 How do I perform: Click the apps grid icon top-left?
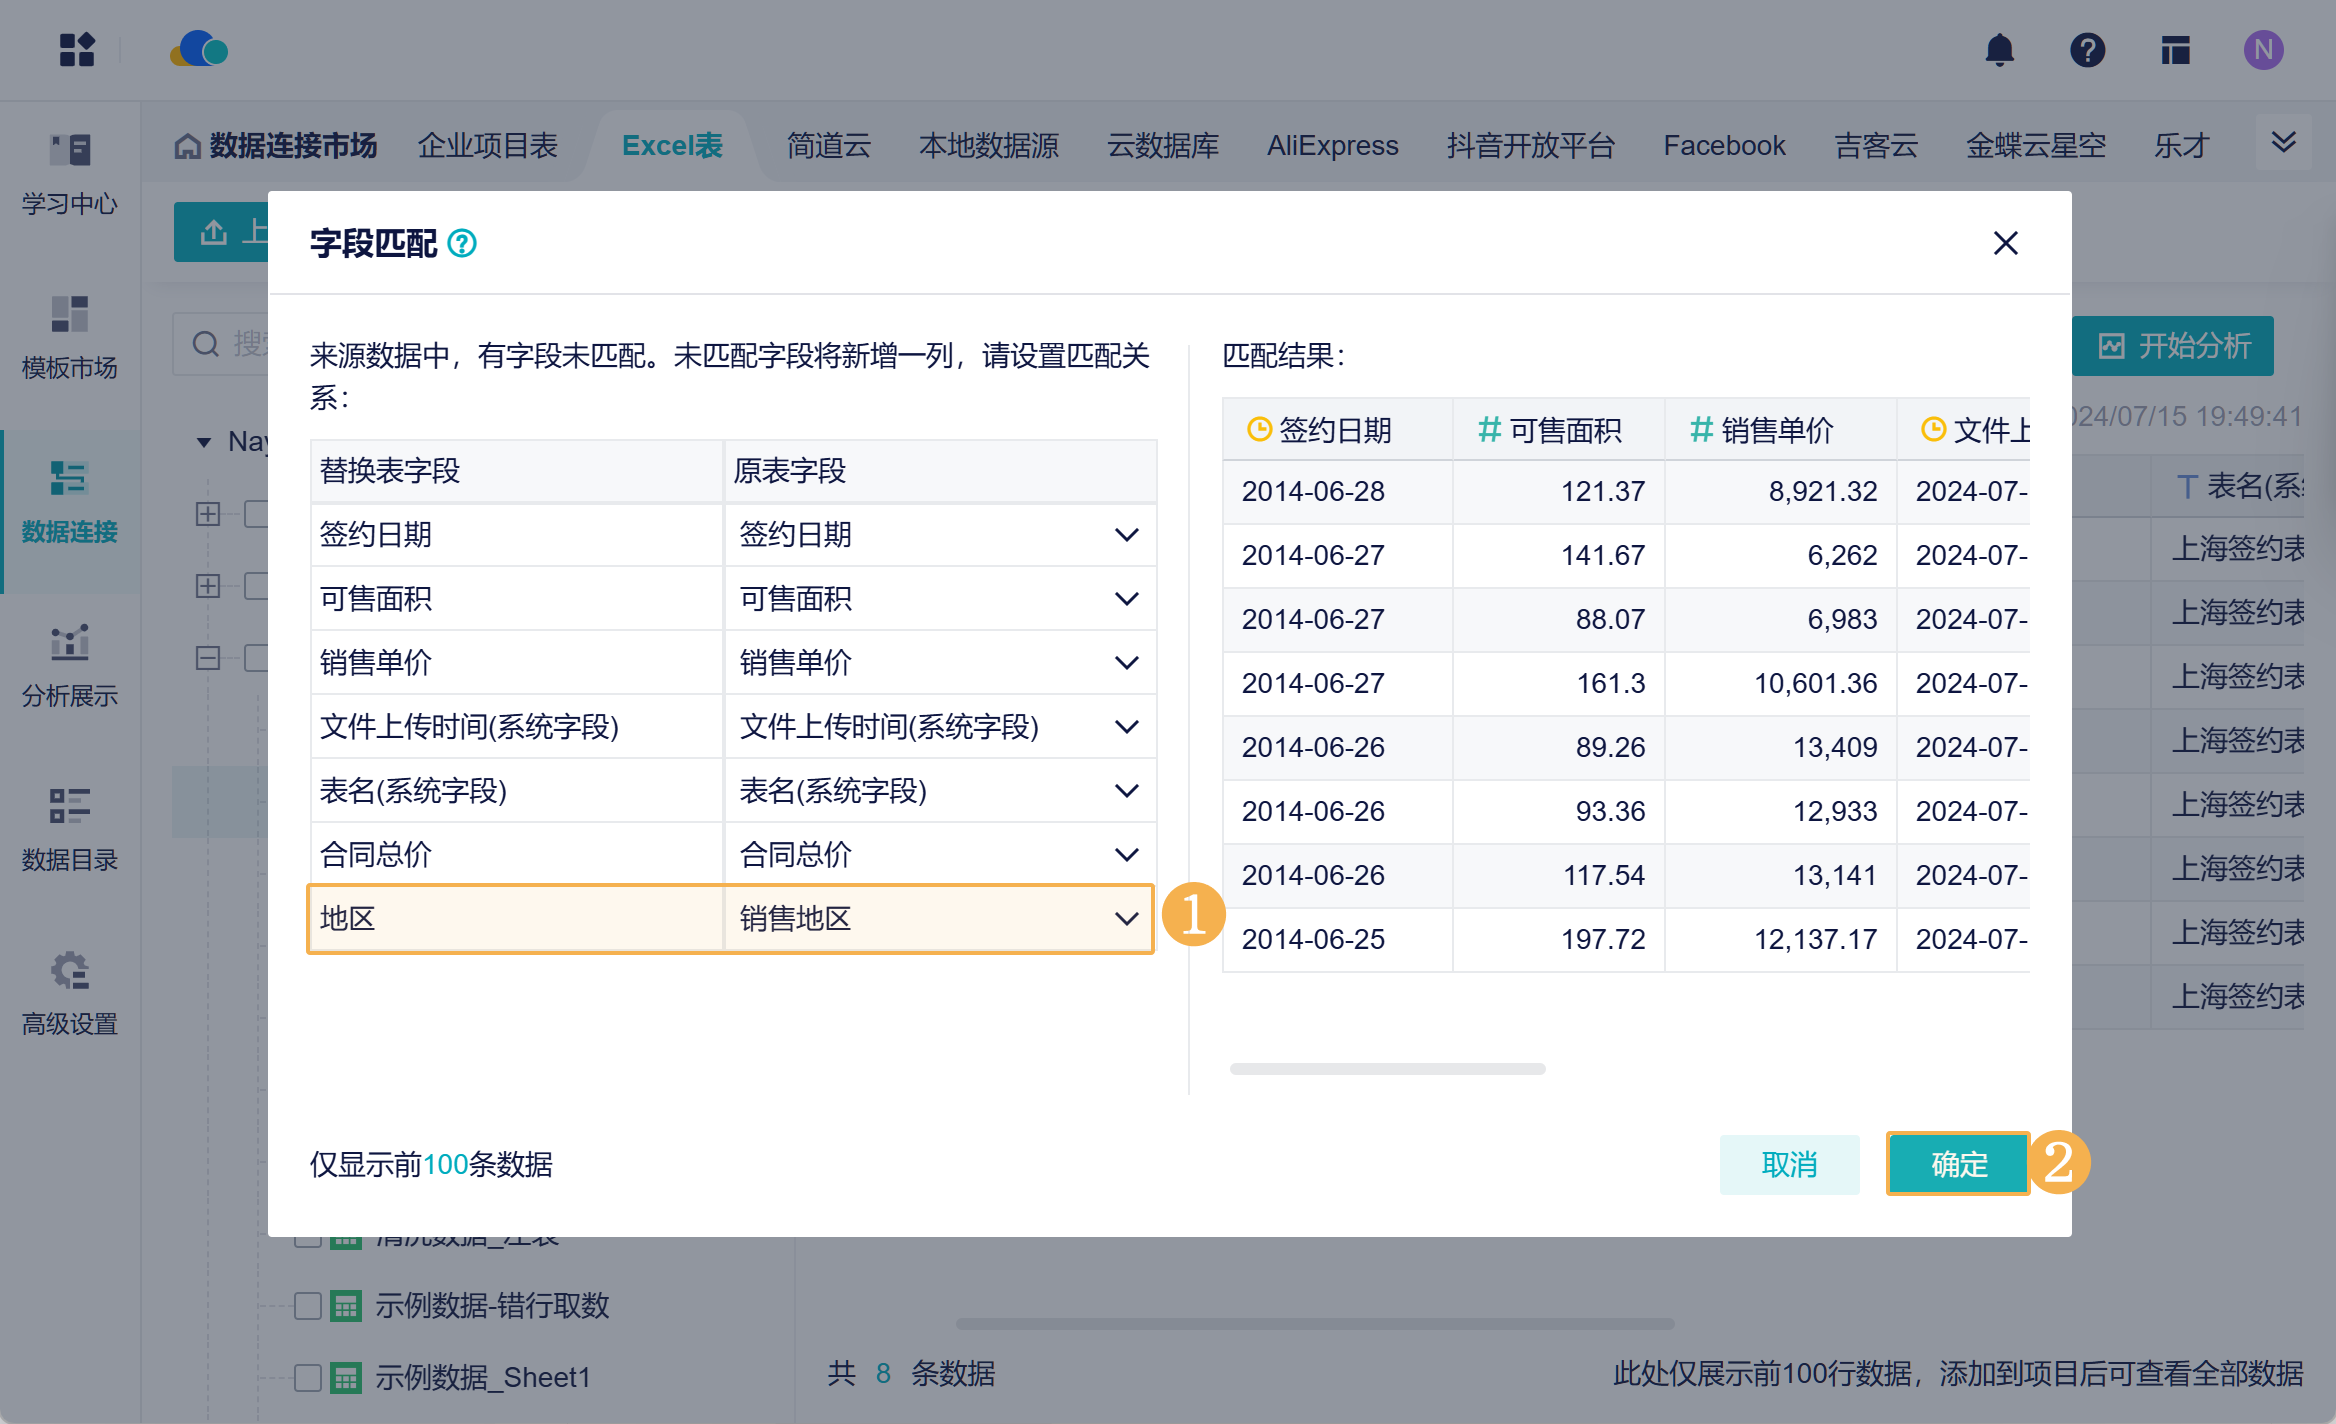[77, 50]
